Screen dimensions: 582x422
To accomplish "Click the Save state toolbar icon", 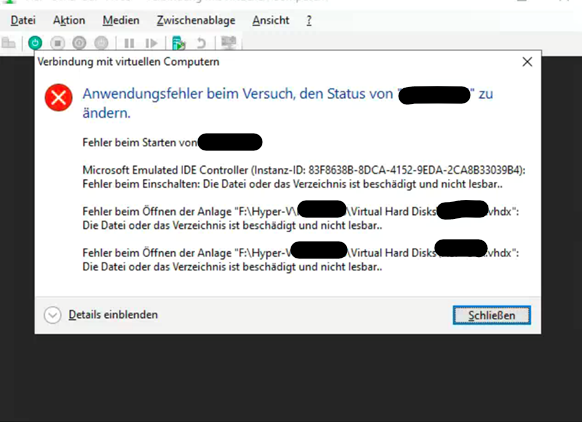I will [101, 43].
